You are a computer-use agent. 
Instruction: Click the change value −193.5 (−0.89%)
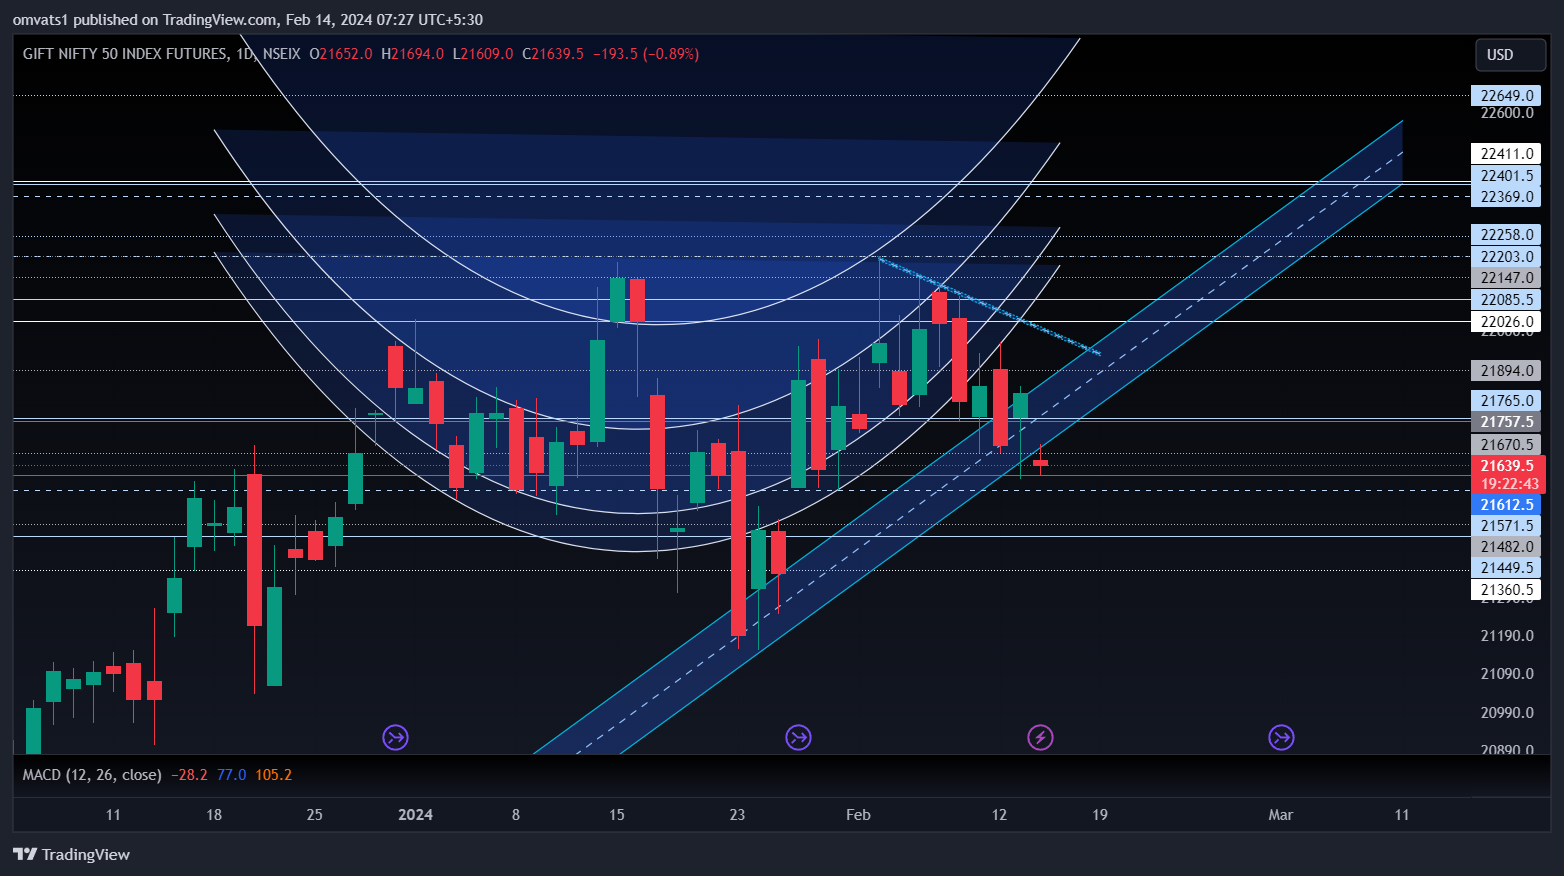click(646, 54)
